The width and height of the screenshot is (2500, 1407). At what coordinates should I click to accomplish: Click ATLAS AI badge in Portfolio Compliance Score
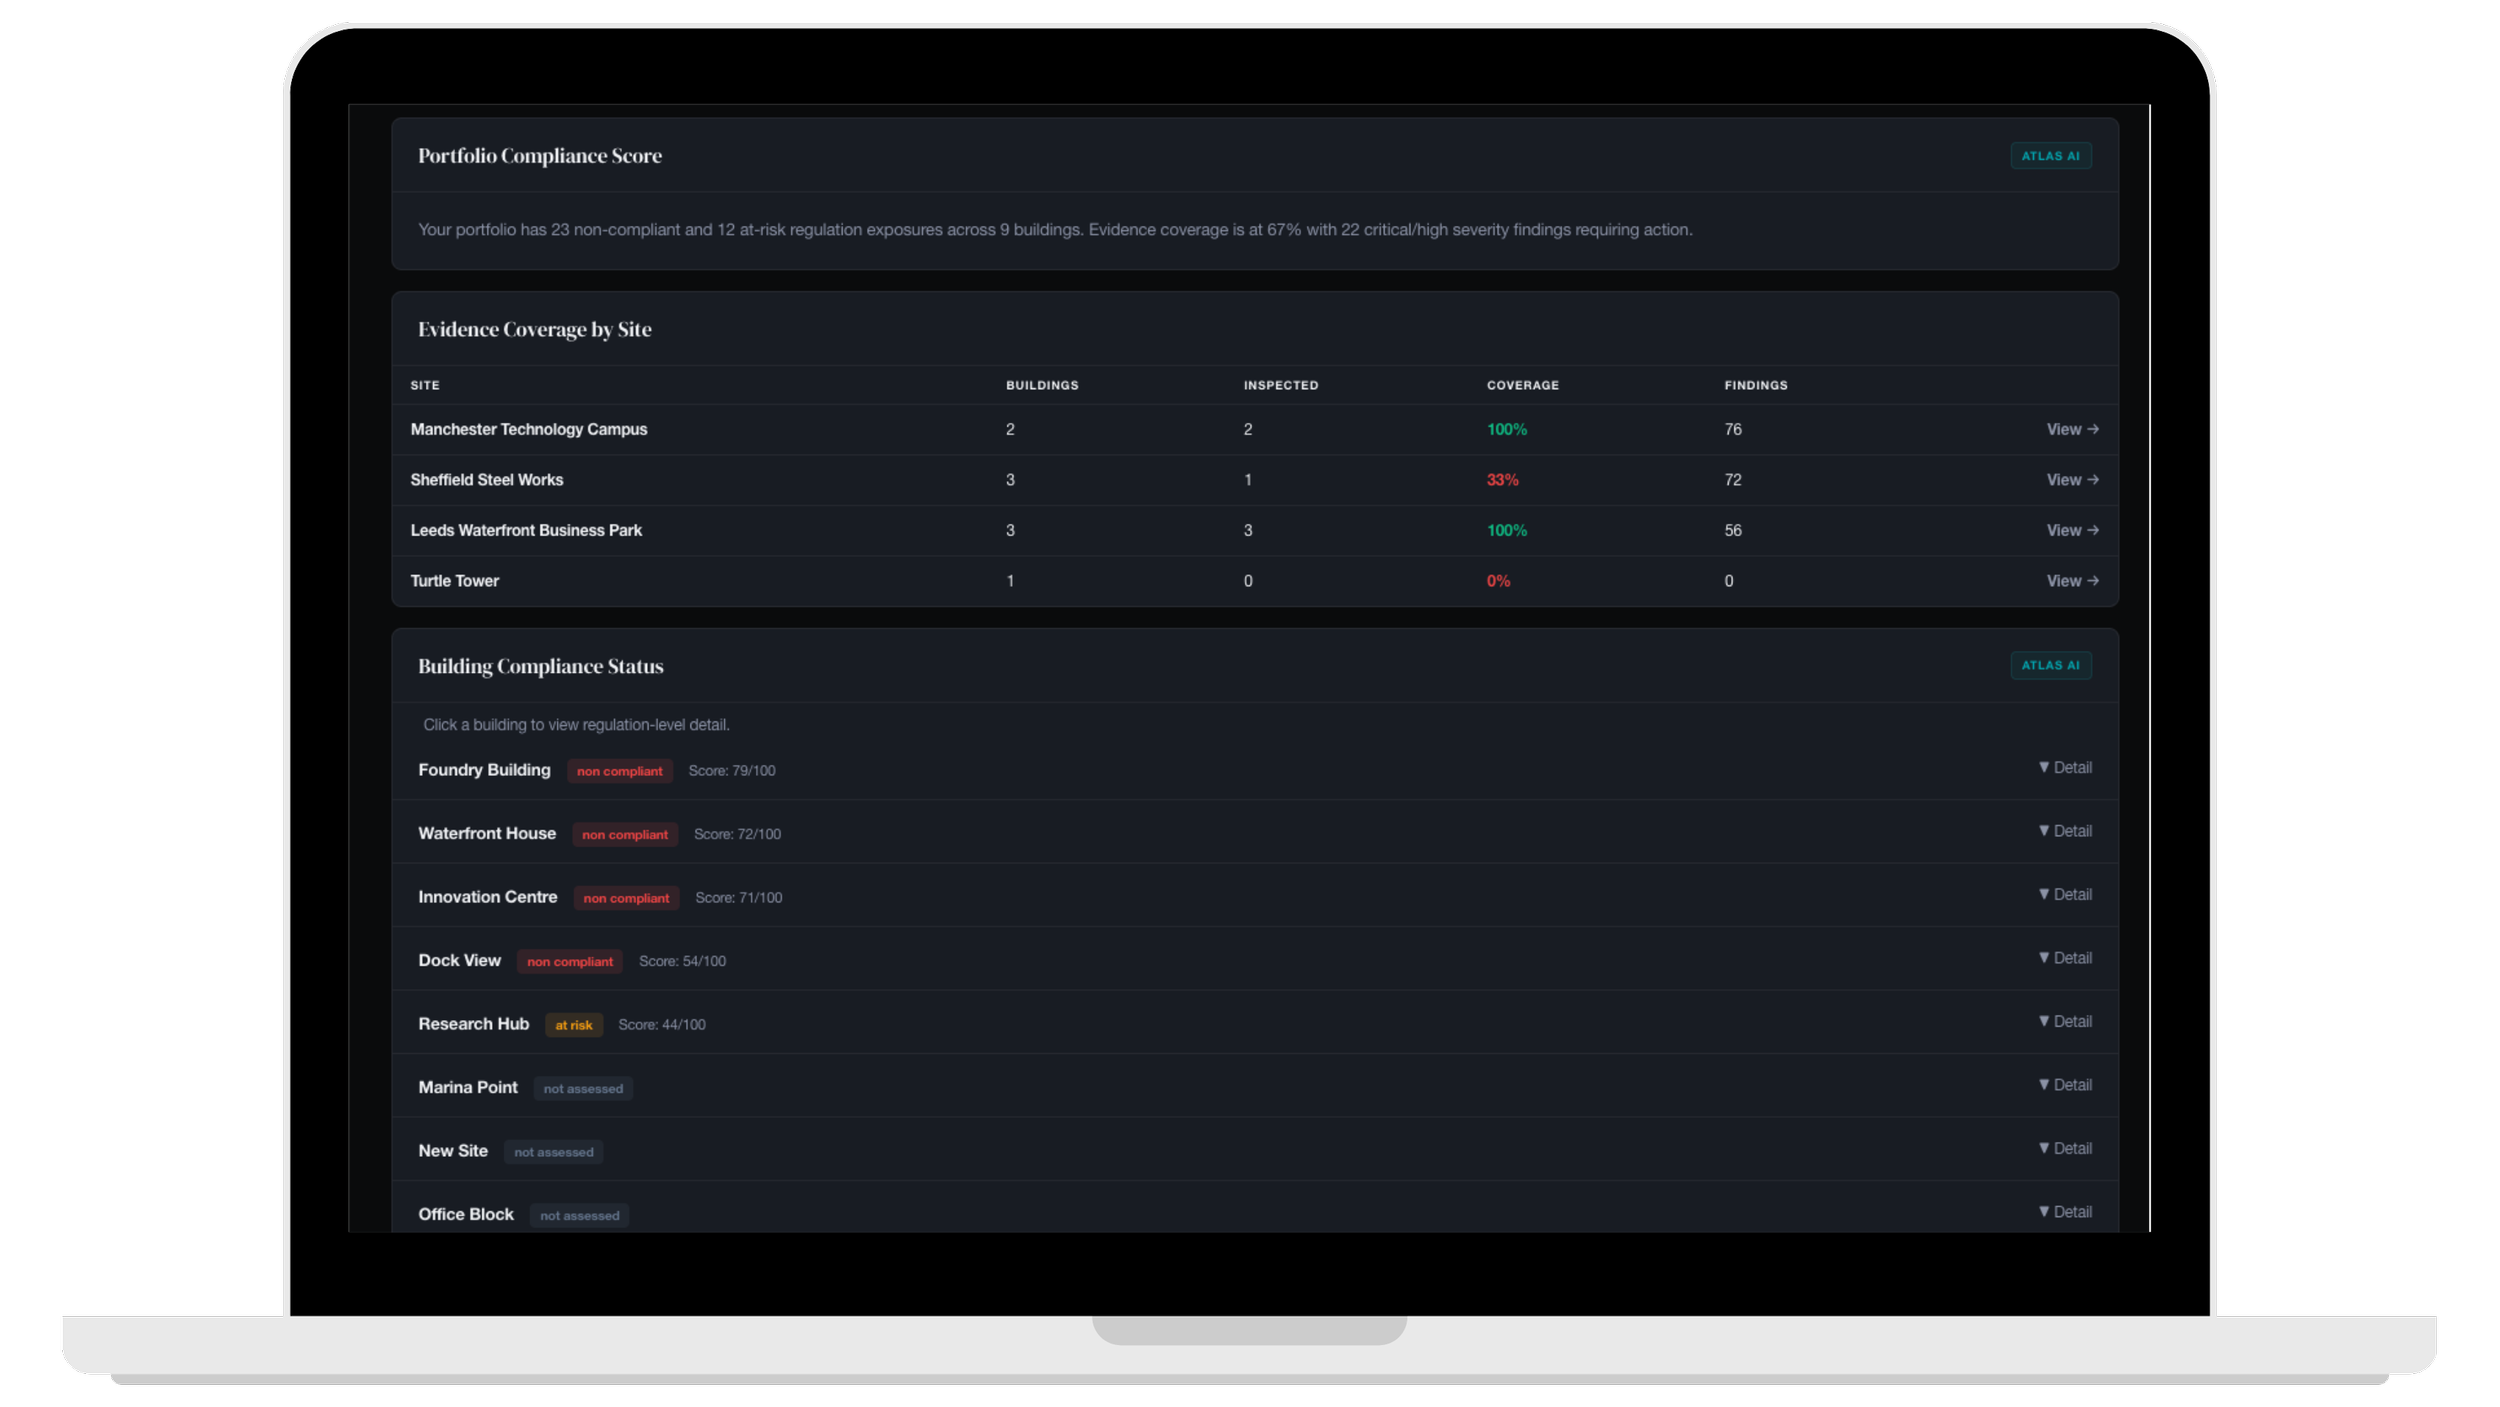pyautogui.click(x=2050, y=156)
